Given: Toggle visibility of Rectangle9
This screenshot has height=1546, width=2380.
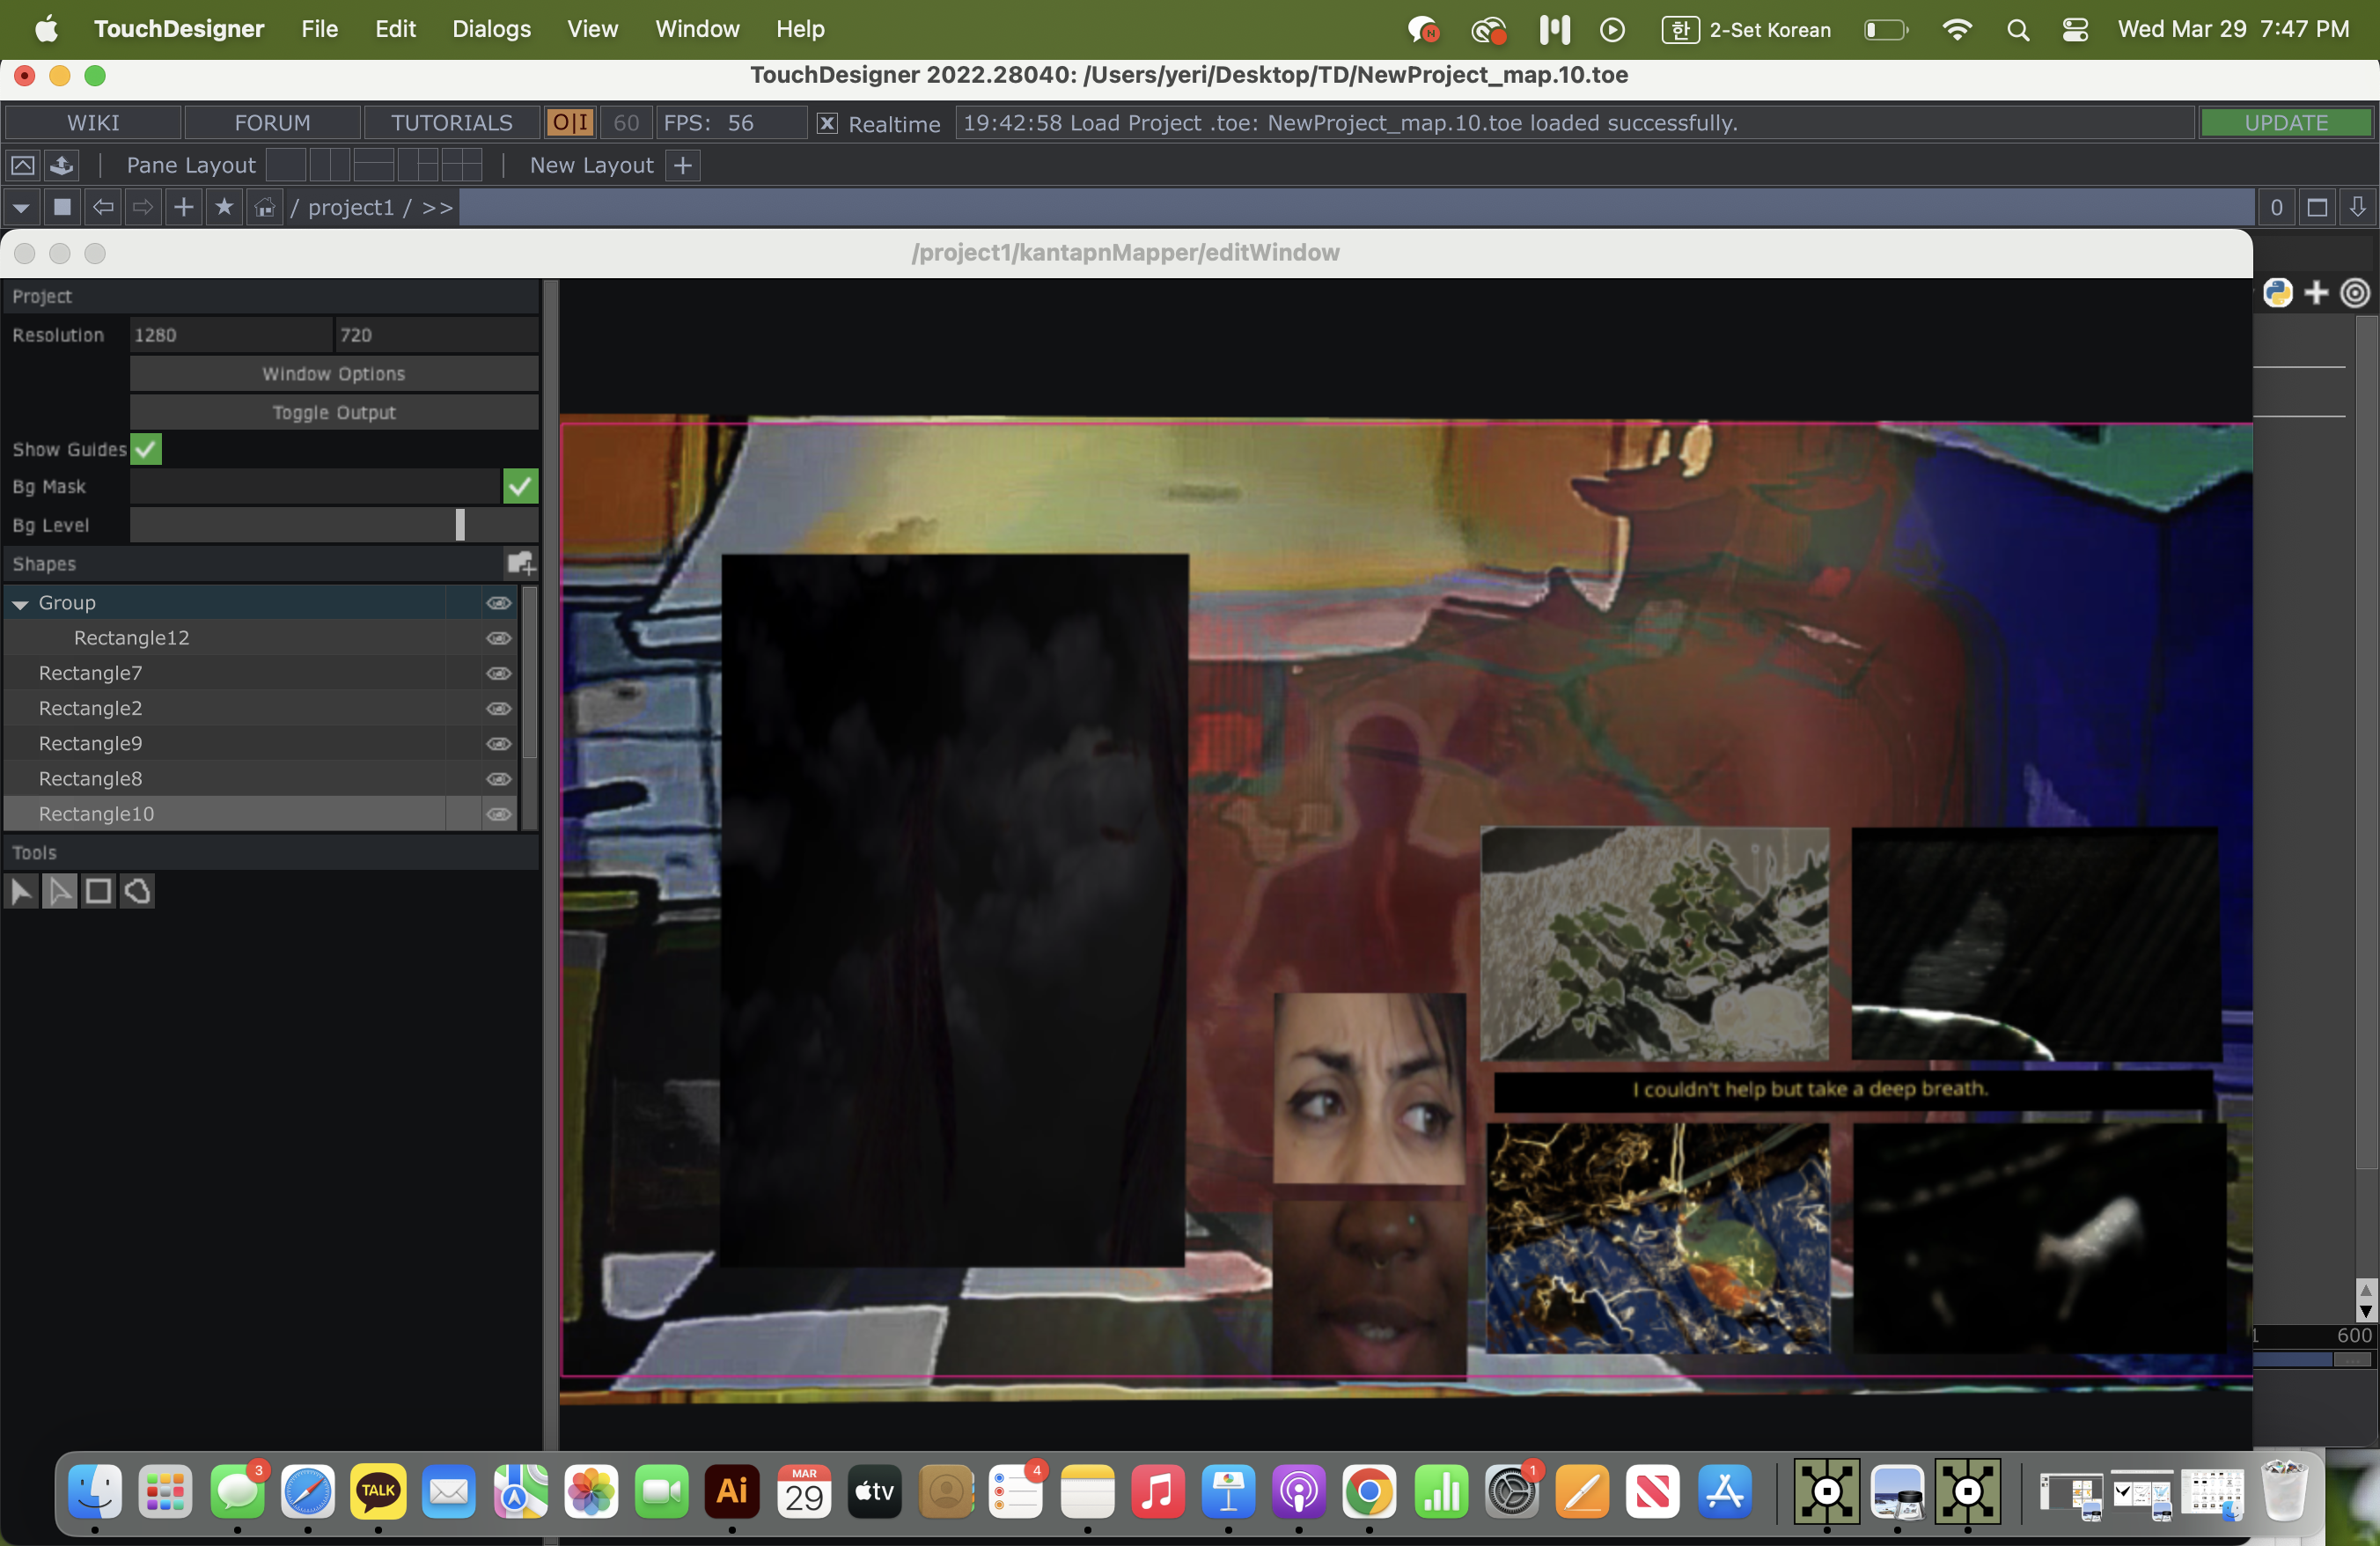Looking at the screenshot, I should [x=499, y=743].
